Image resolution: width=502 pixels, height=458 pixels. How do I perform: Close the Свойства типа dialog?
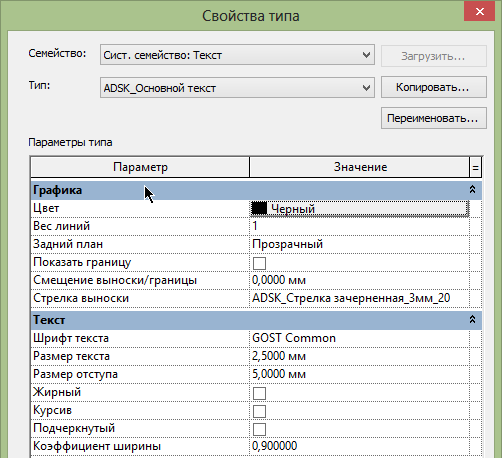(479, 11)
